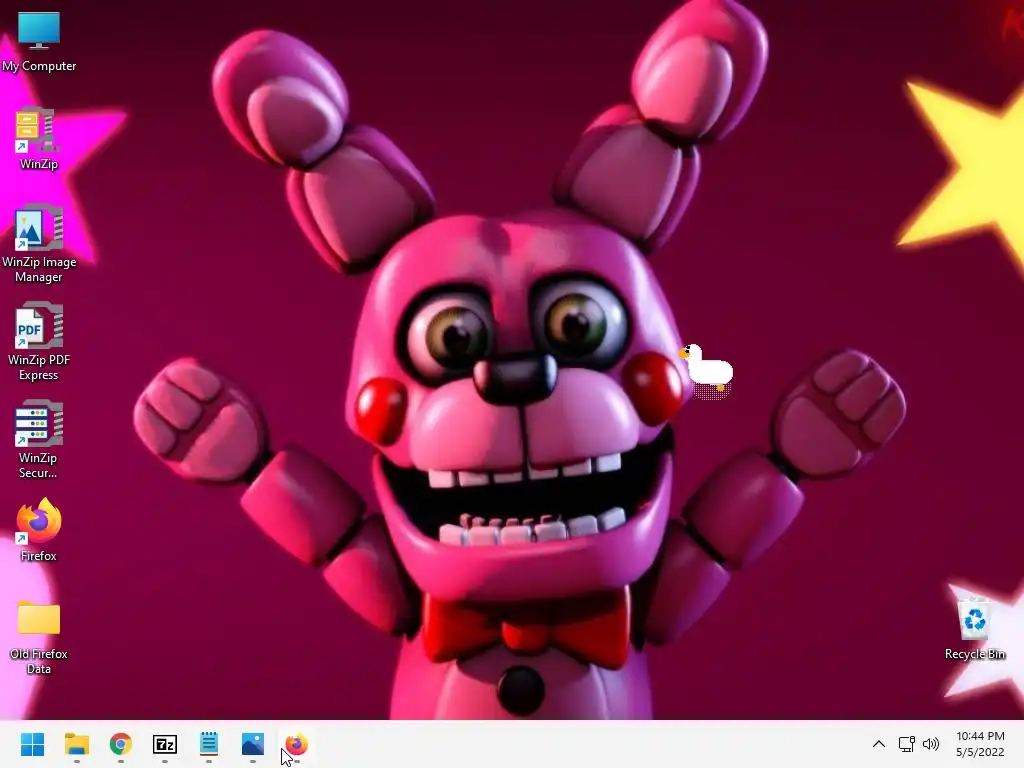The width and height of the screenshot is (1024, 768).
Task: Open Google Chrome from the taskbar
Action: [121, 744]
